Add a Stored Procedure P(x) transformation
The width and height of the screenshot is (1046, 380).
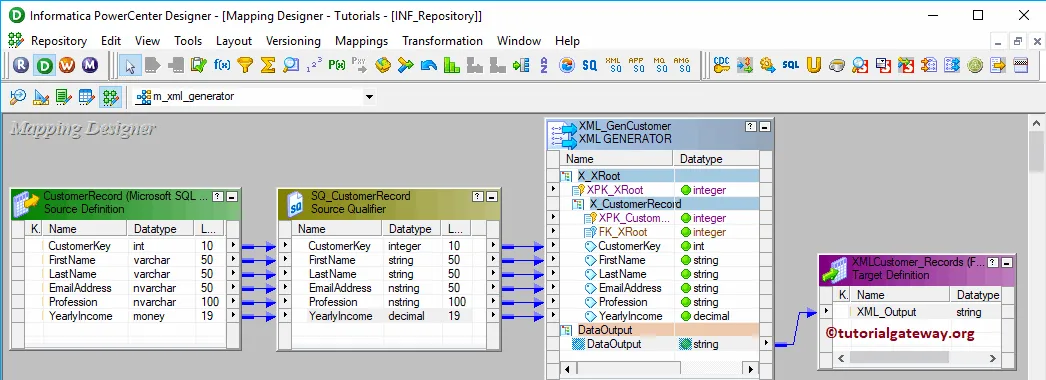click(x=337, y=65)
